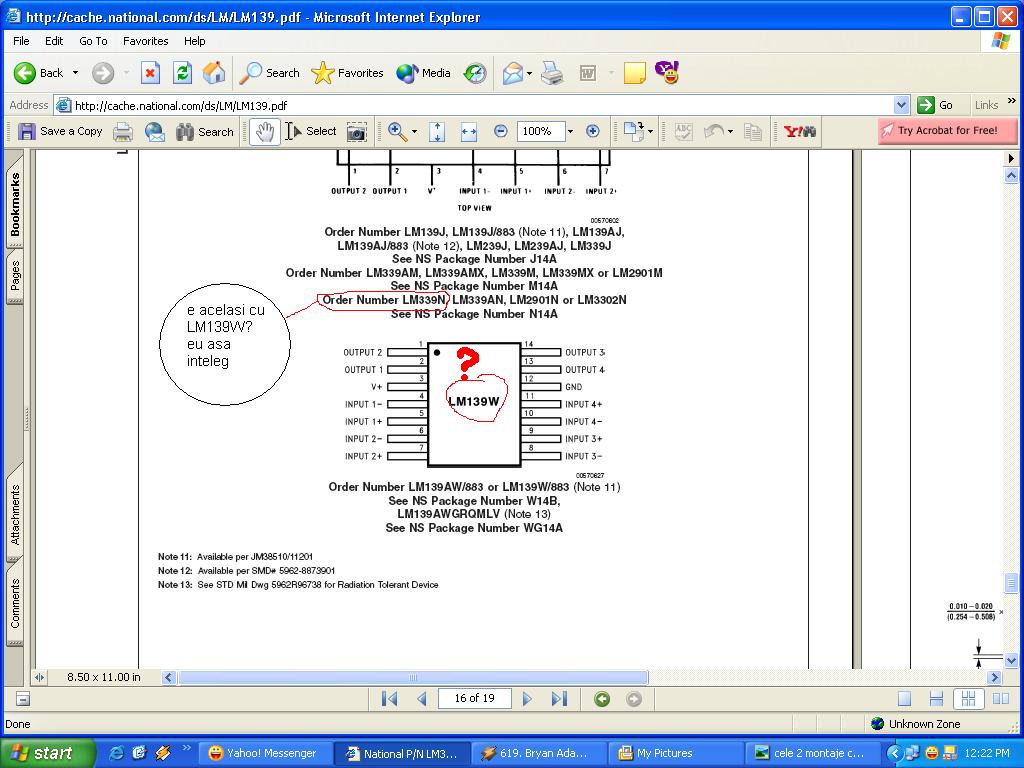The width and height of the screenshot is (1024, 768).
Task: Select the Snapshot camera tool
Action: point(356,132)
